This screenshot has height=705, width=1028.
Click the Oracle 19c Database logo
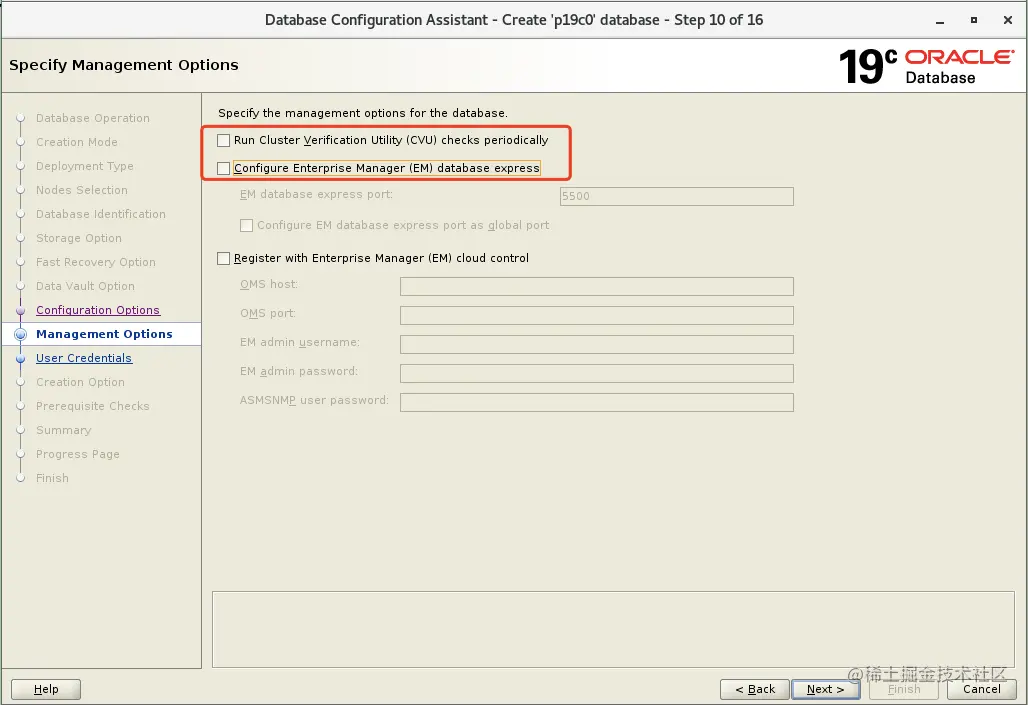(x=926, y=66)
